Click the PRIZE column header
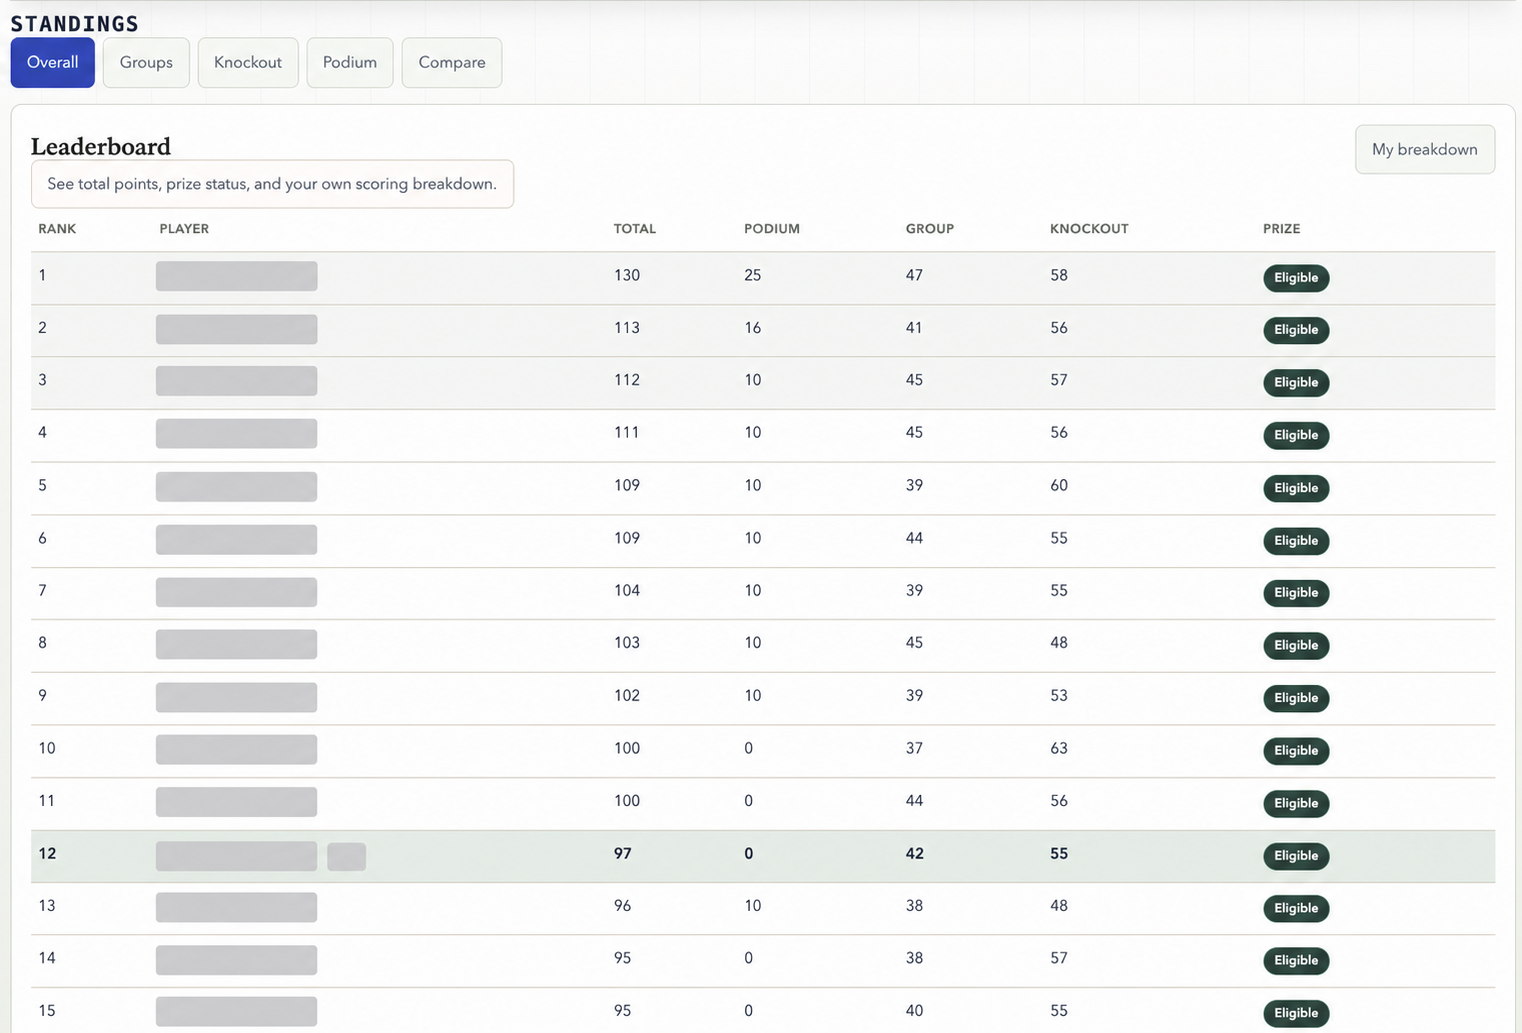This screenshot has width=1522, height=1033. 1282,229
